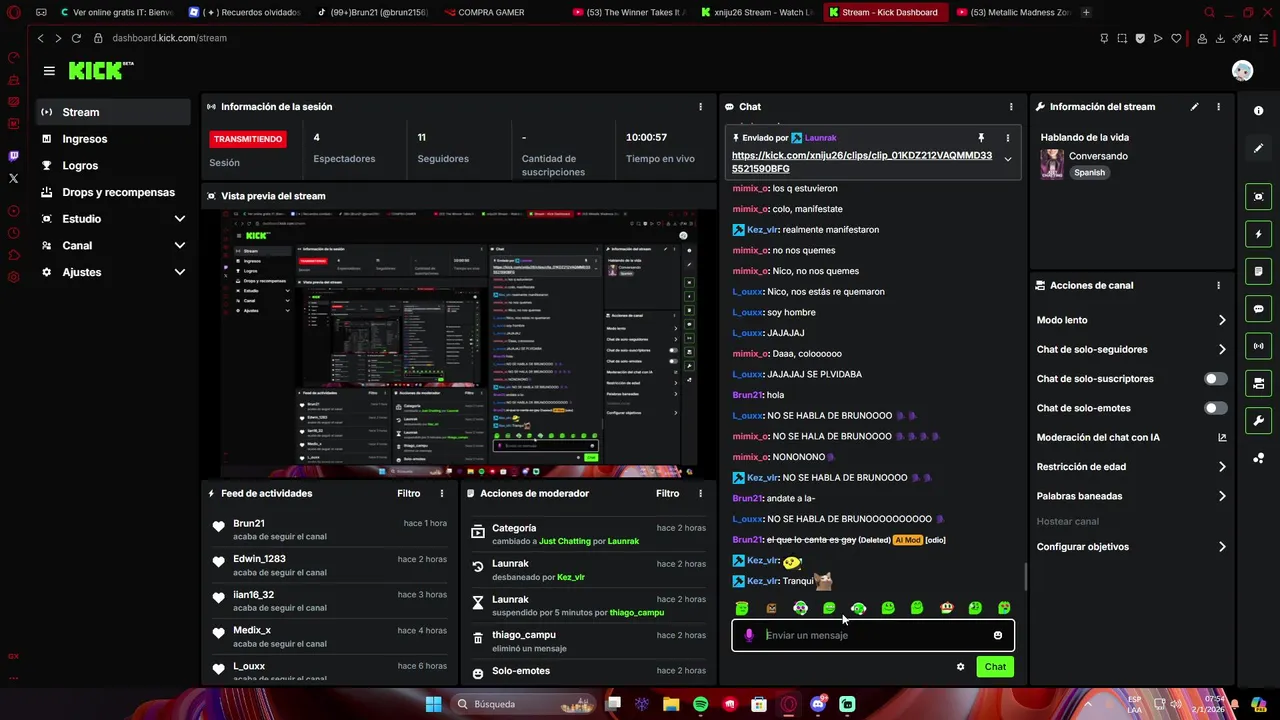Toggle the chat bubble widget icon in rail
The image size is (1280, 720).
coord(1258,309)
